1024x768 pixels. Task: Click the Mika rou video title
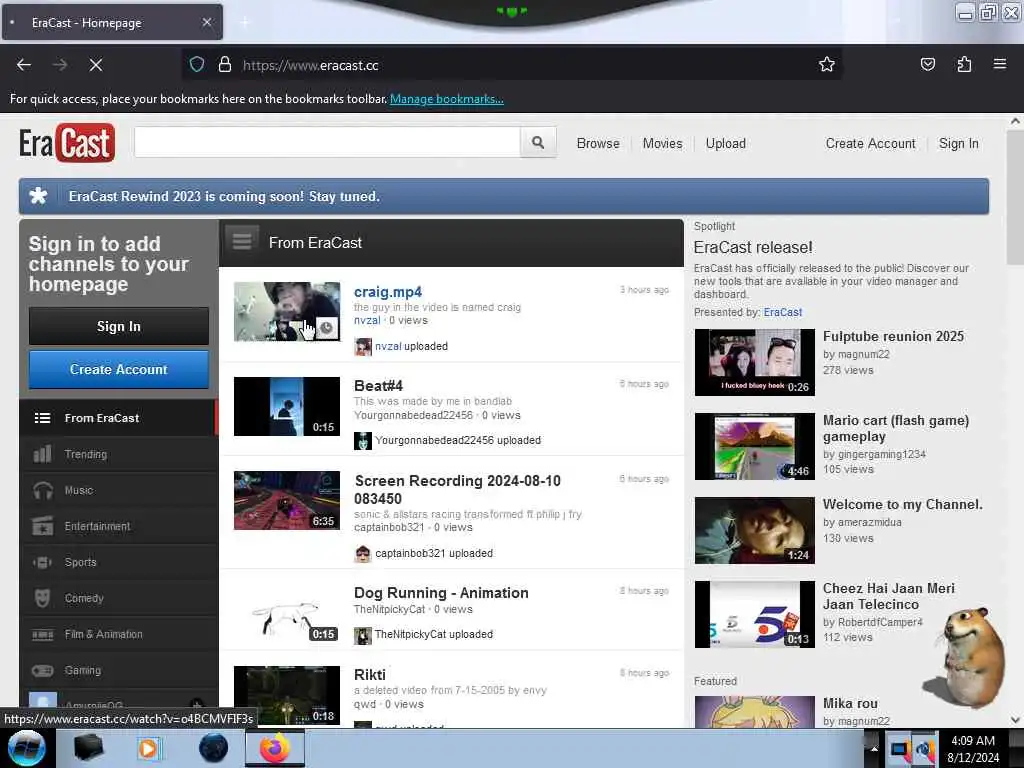click(850, 703)
